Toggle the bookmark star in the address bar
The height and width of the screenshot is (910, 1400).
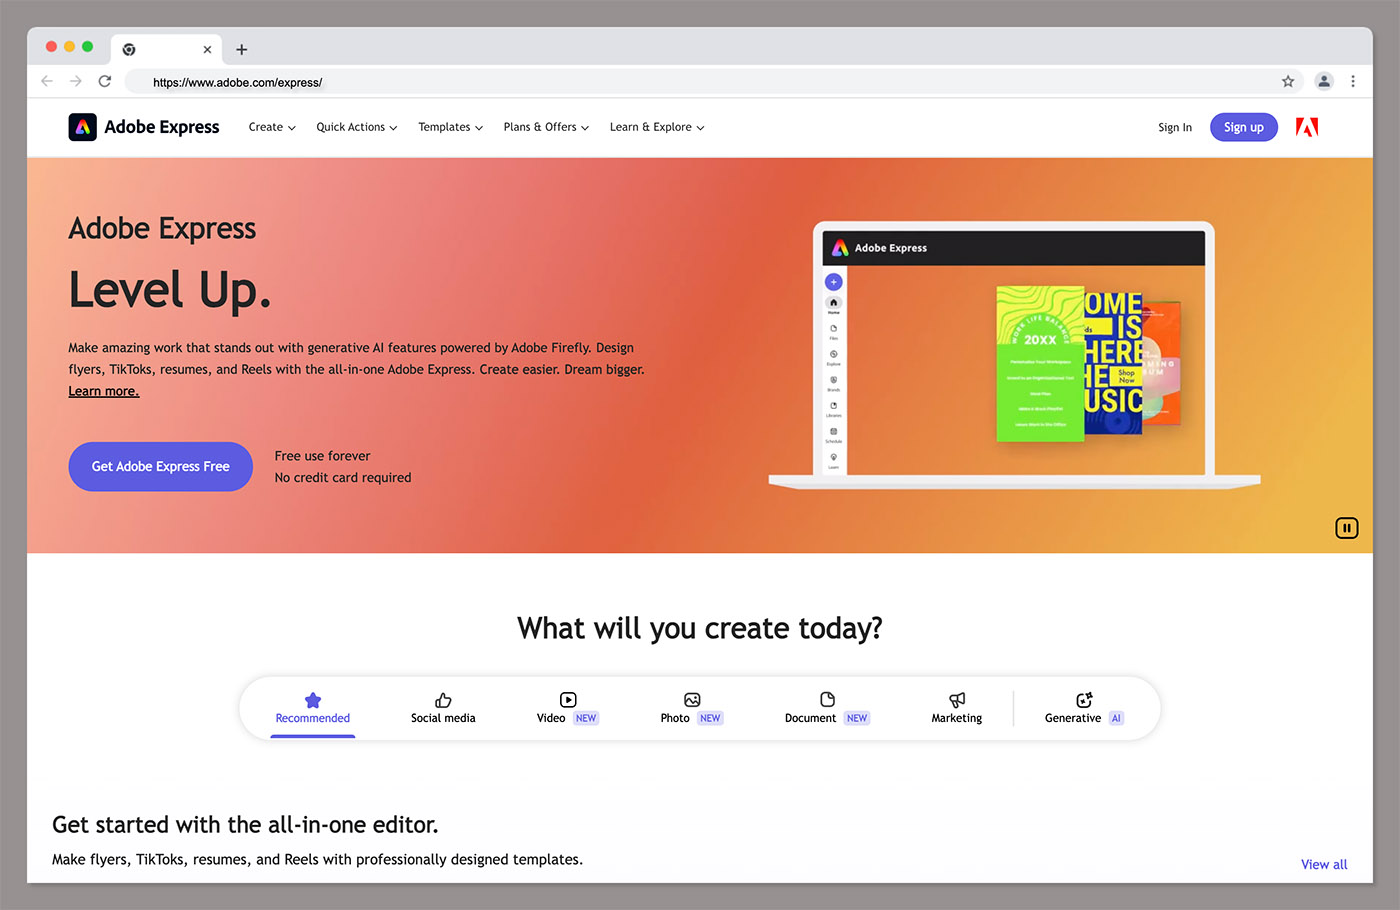1288,81
